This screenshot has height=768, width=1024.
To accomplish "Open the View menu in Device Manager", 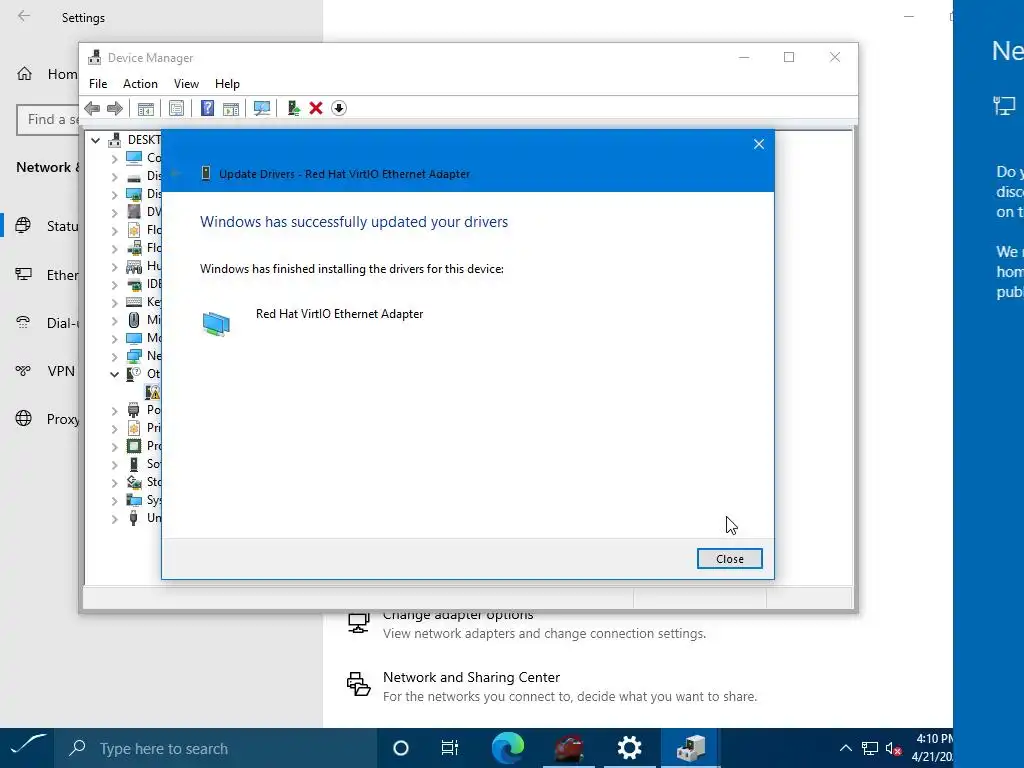I will coord(186,84).
